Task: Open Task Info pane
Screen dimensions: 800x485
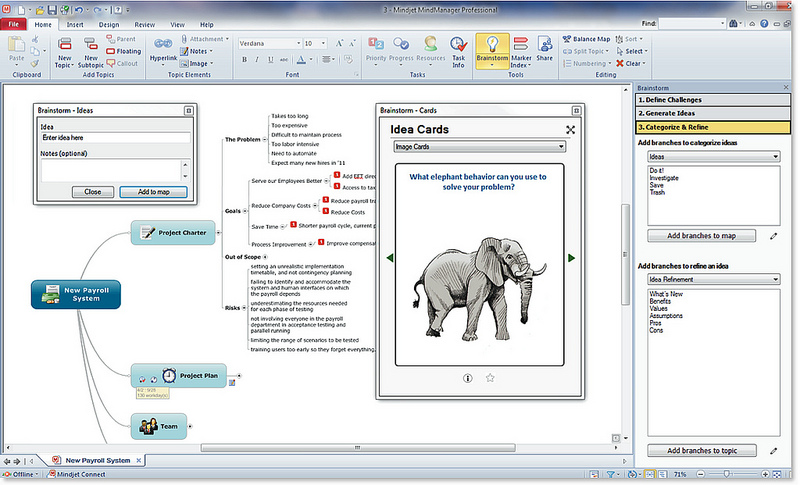Action: click(x=458, y=52)
